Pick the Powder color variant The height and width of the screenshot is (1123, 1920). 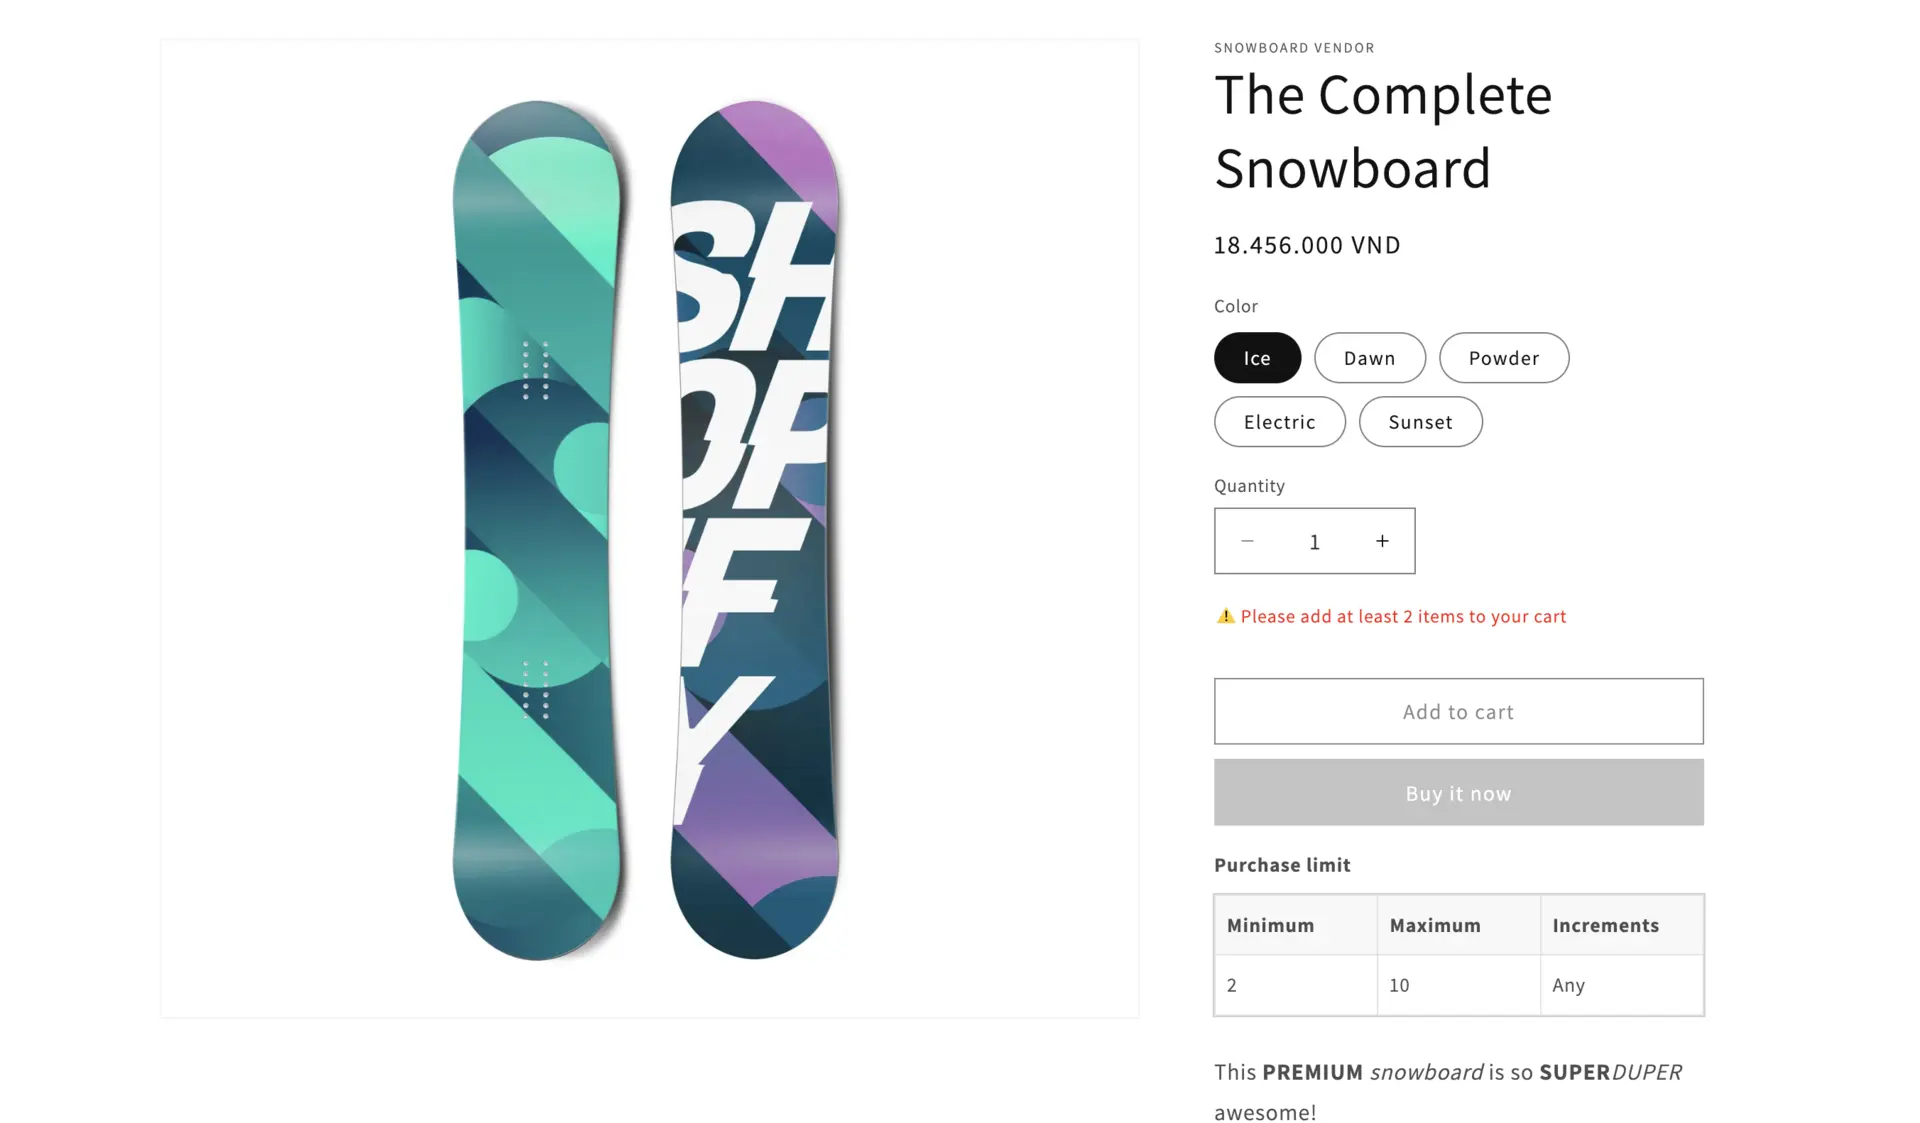1503,358
